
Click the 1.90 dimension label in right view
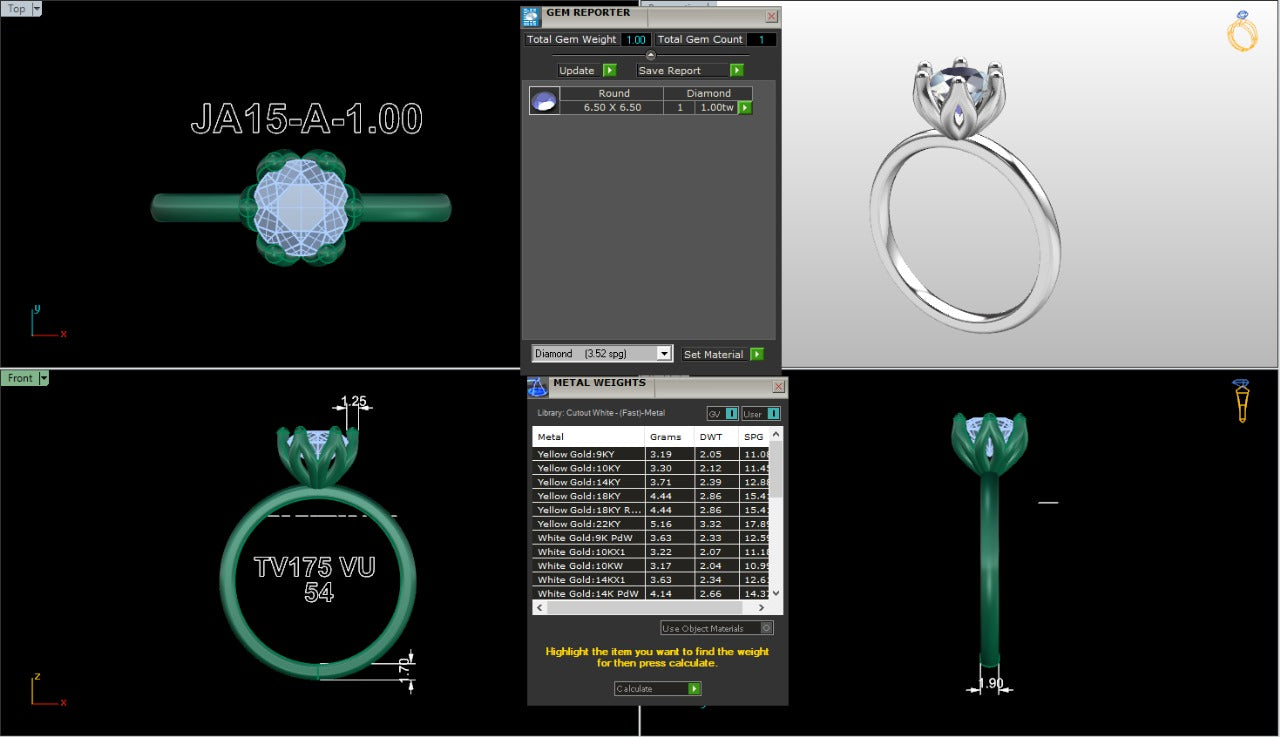pyautogui.click(x=990, y=684)
